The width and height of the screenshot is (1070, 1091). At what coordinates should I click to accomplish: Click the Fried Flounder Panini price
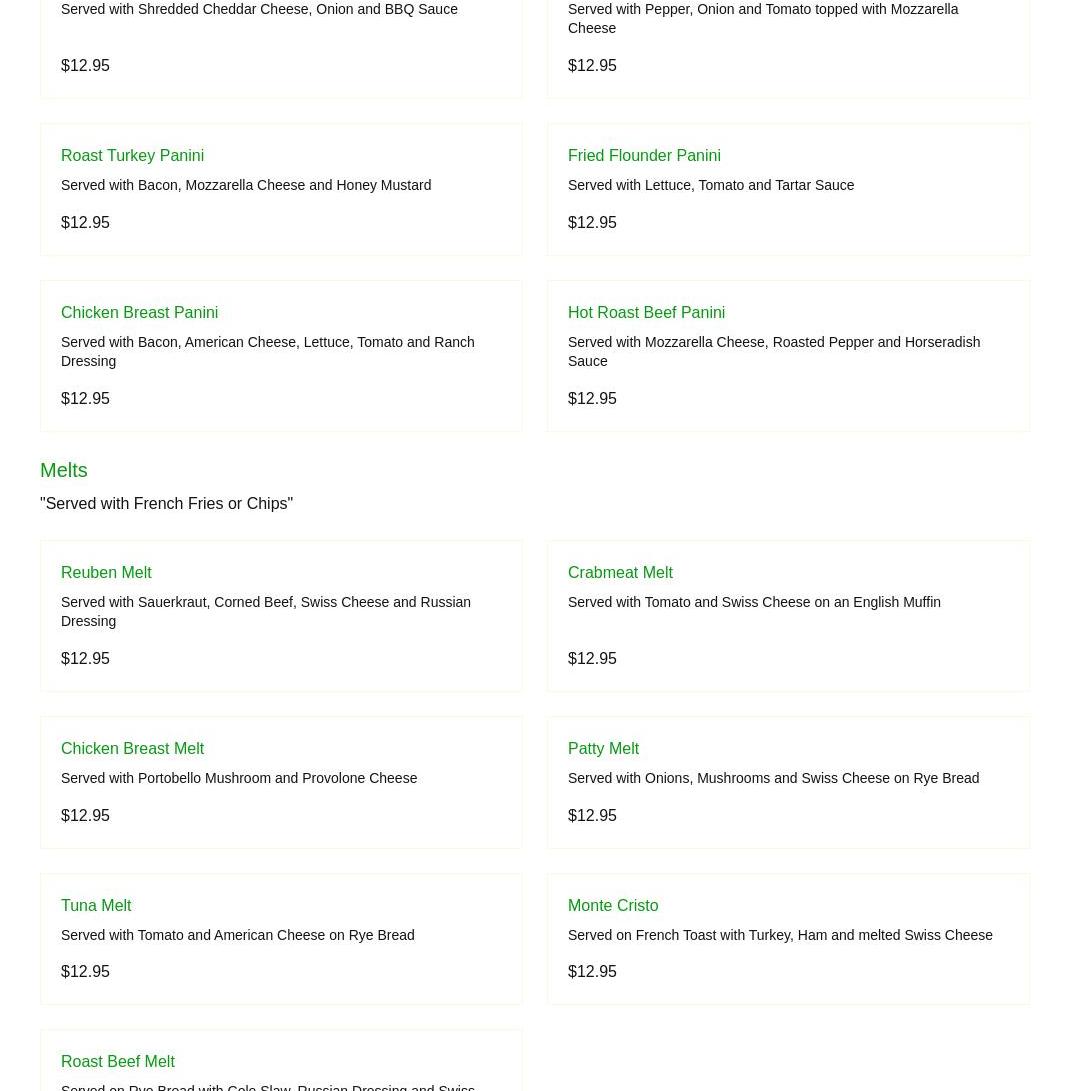click(x=592, y=223)
